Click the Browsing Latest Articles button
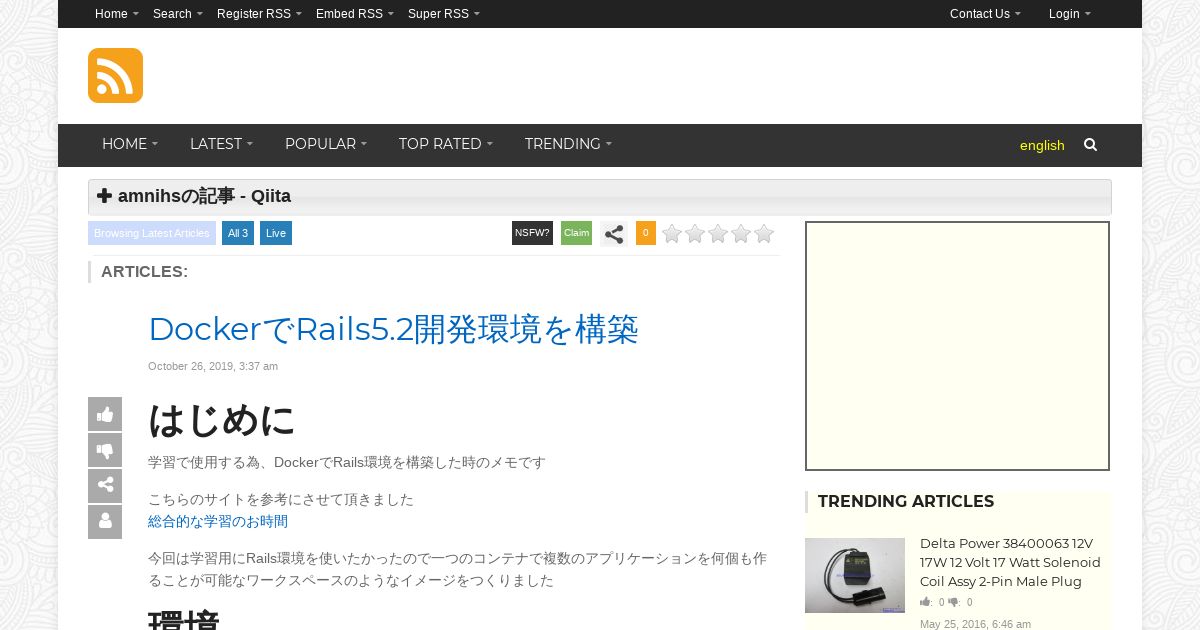1200x630 pixels. click(x=152, y=233)
